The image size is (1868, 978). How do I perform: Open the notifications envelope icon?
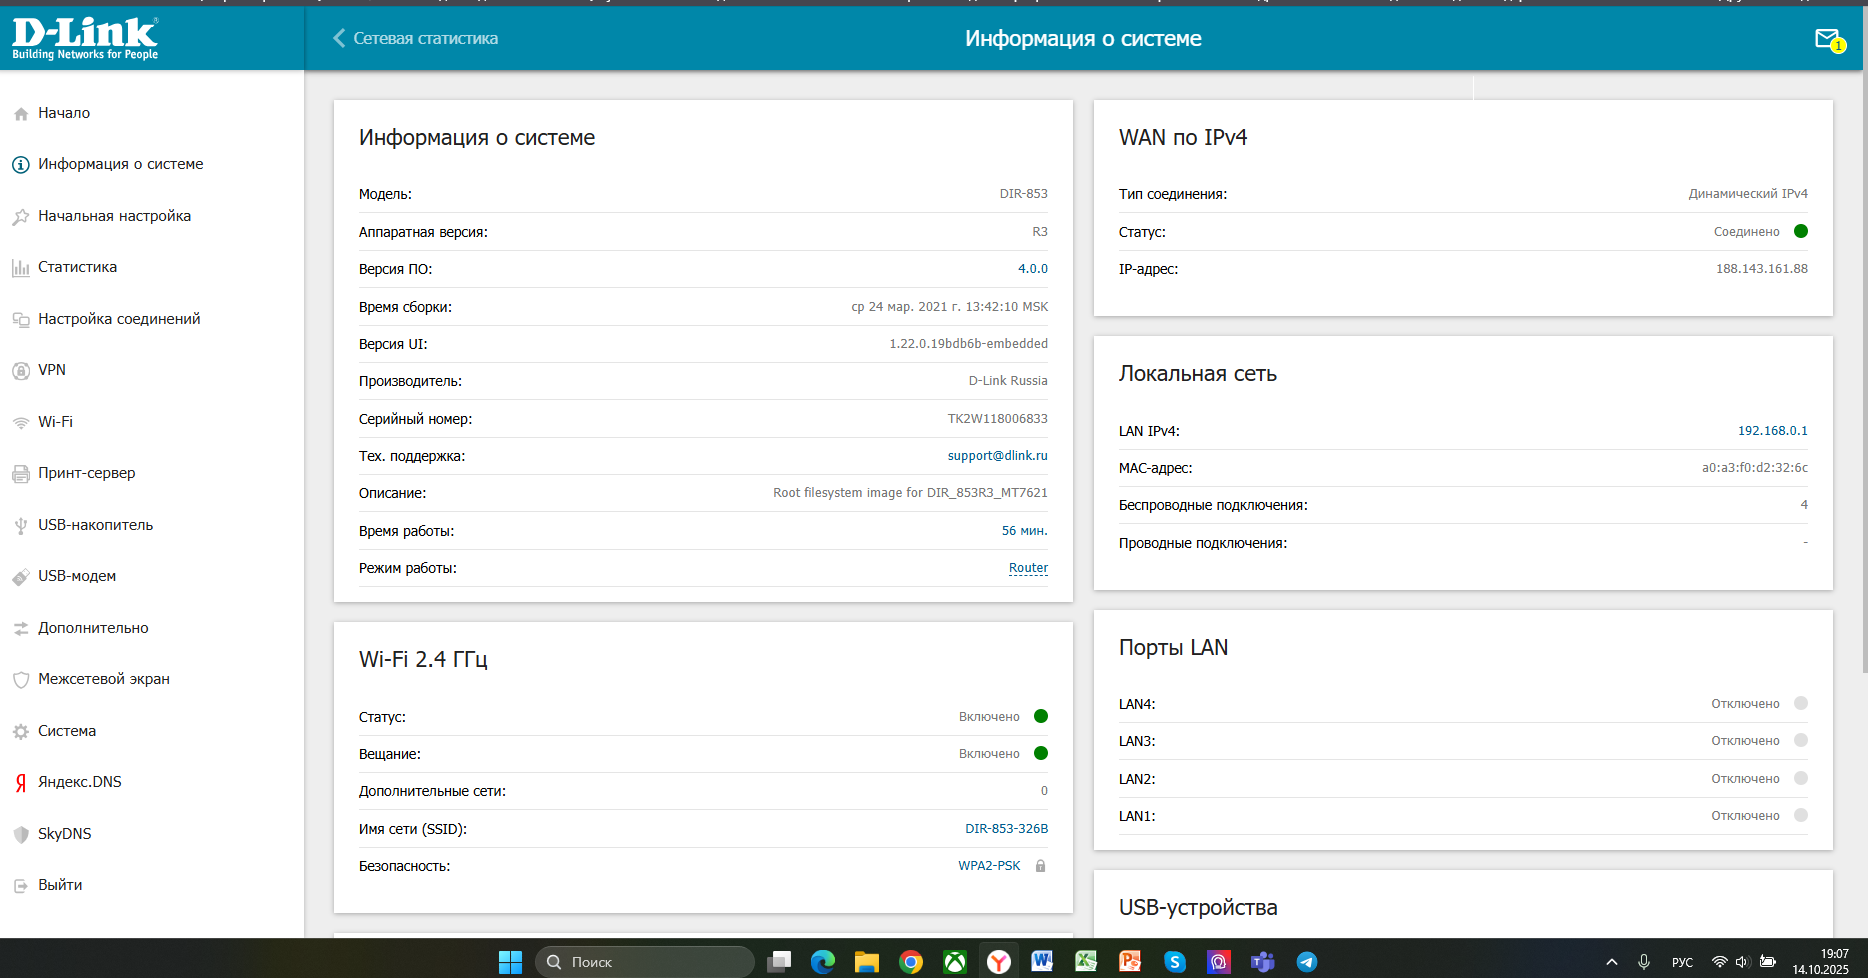(x=1828, y=39)
